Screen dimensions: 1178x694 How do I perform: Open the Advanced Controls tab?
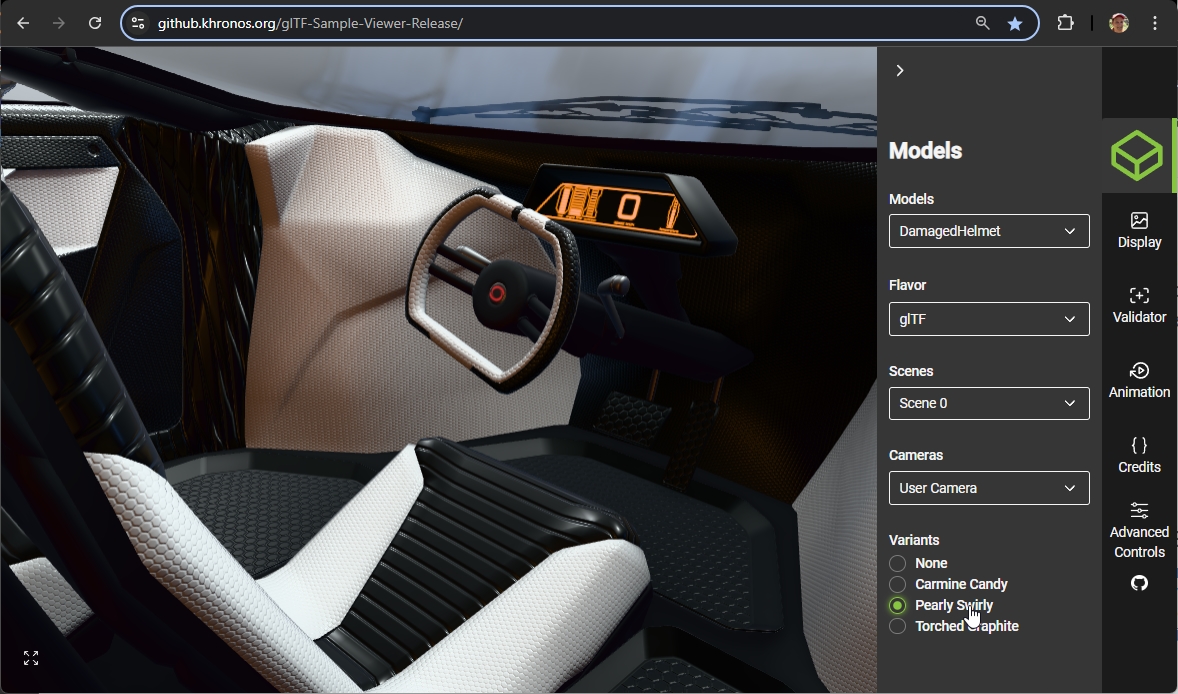pyautogui.click(x=1139, y=531)
